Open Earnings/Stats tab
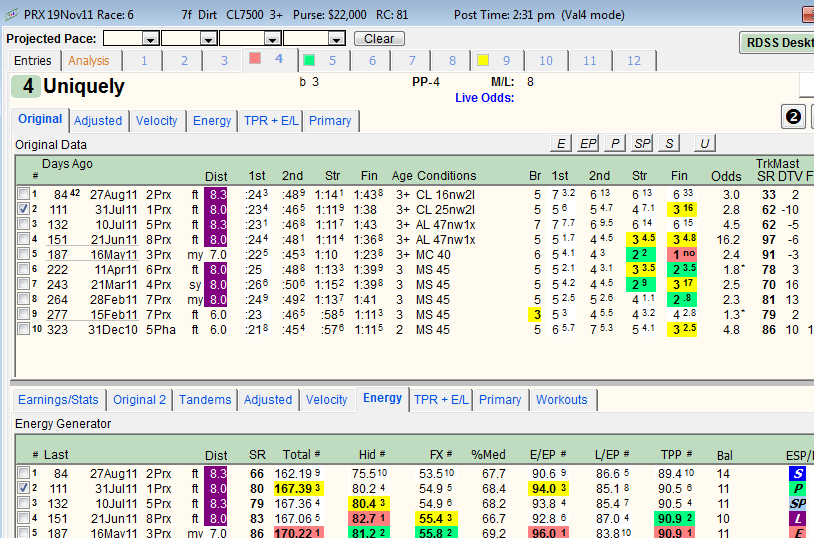The image size is (814, 538). pyautogui.click(x=58, y=400)
